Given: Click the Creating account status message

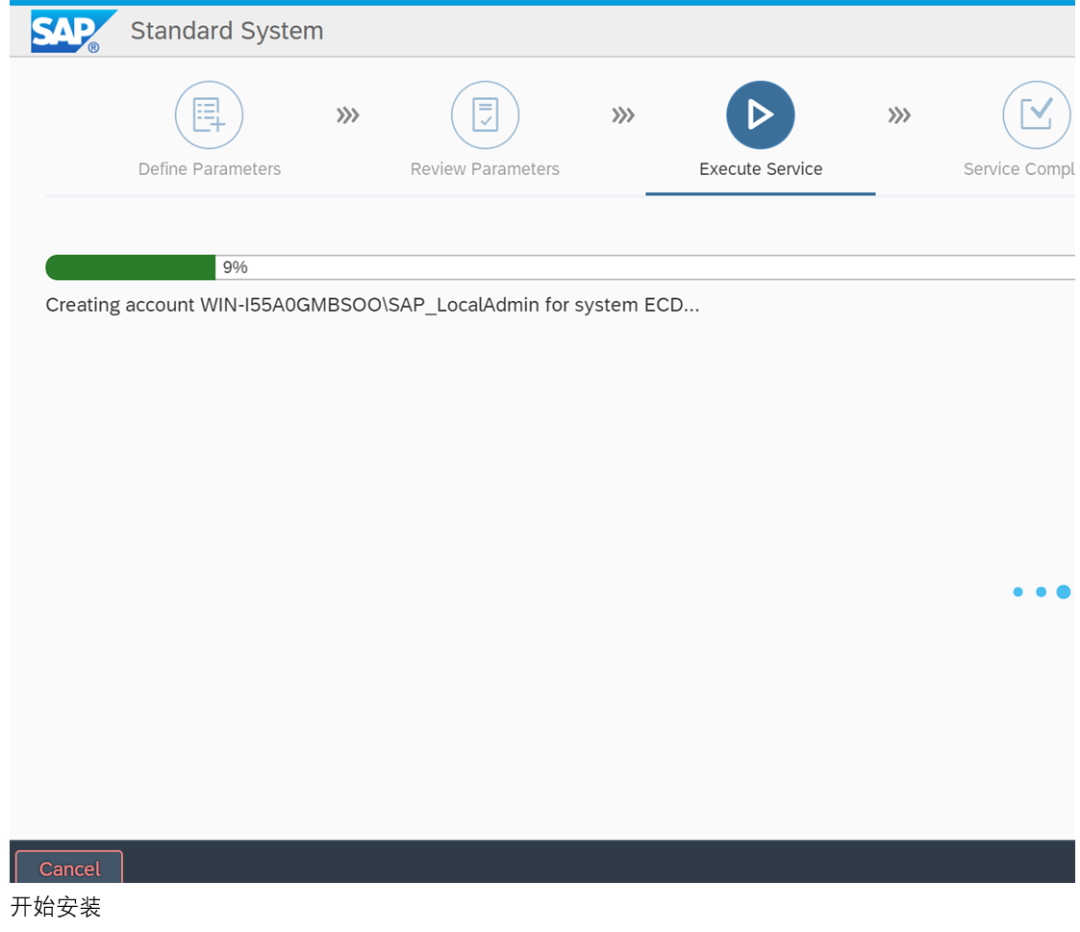Looking at the screenshot, I should (372, 305).
